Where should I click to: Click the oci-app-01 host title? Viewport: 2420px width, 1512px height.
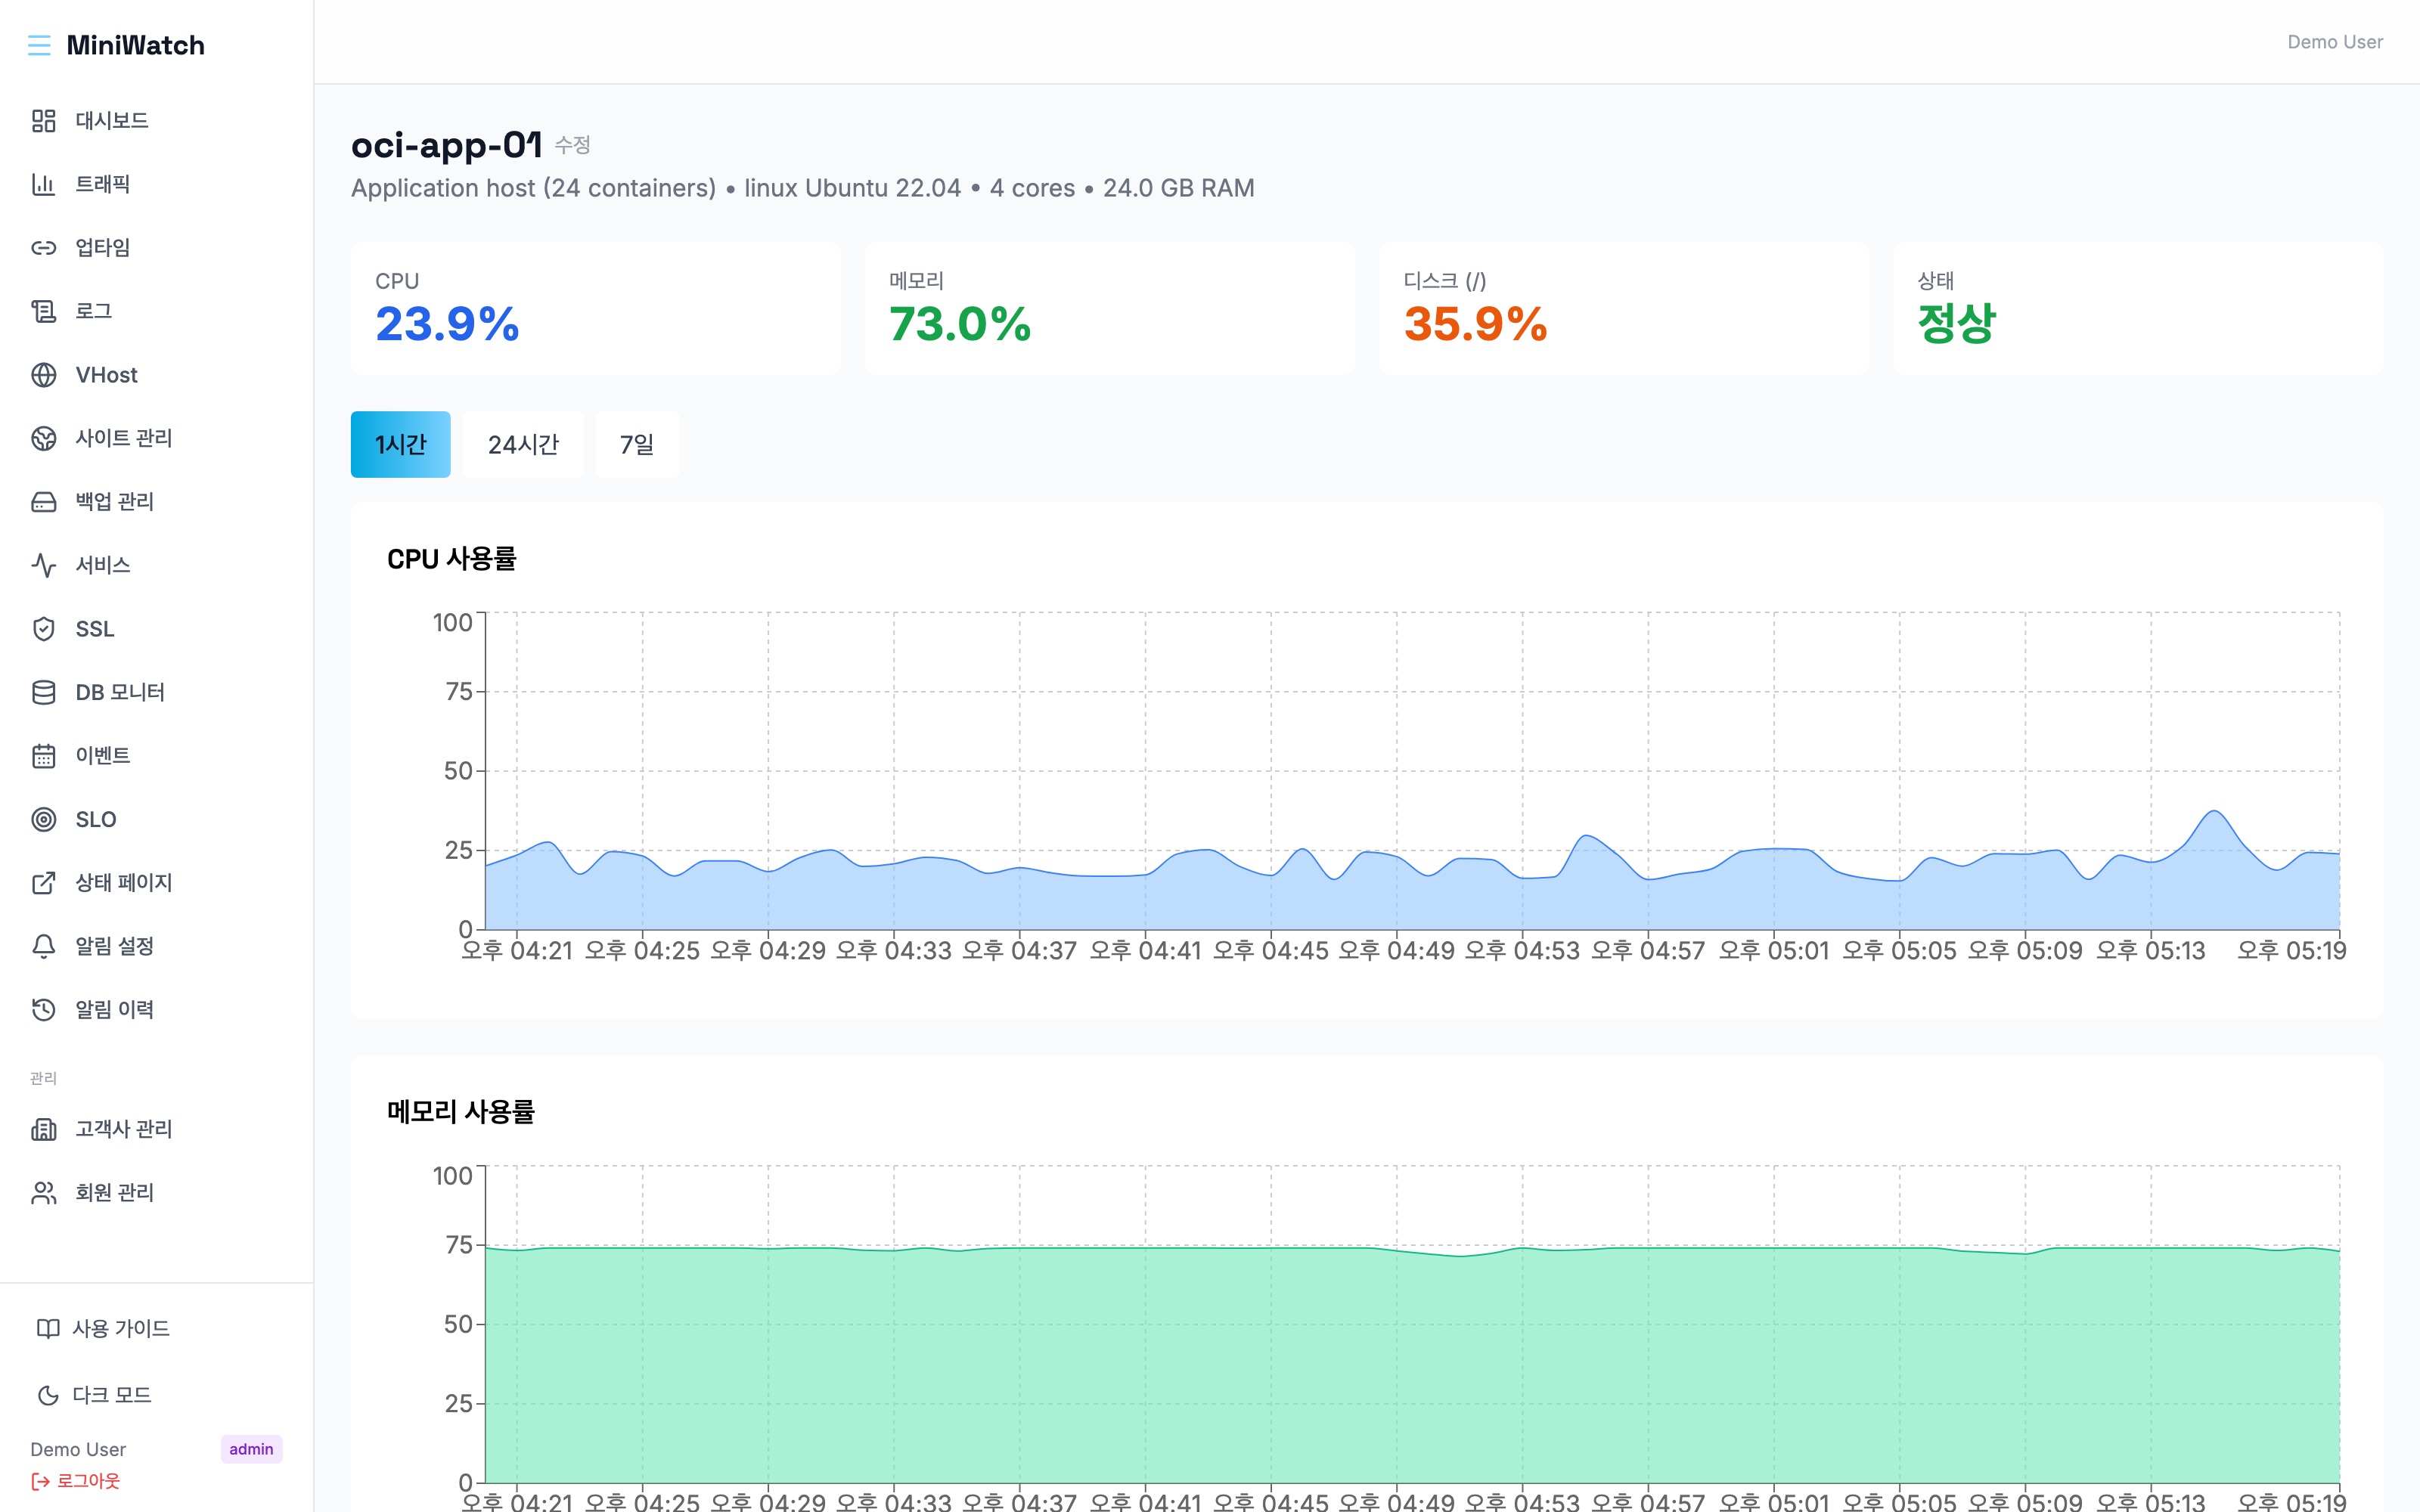(446, 146)
